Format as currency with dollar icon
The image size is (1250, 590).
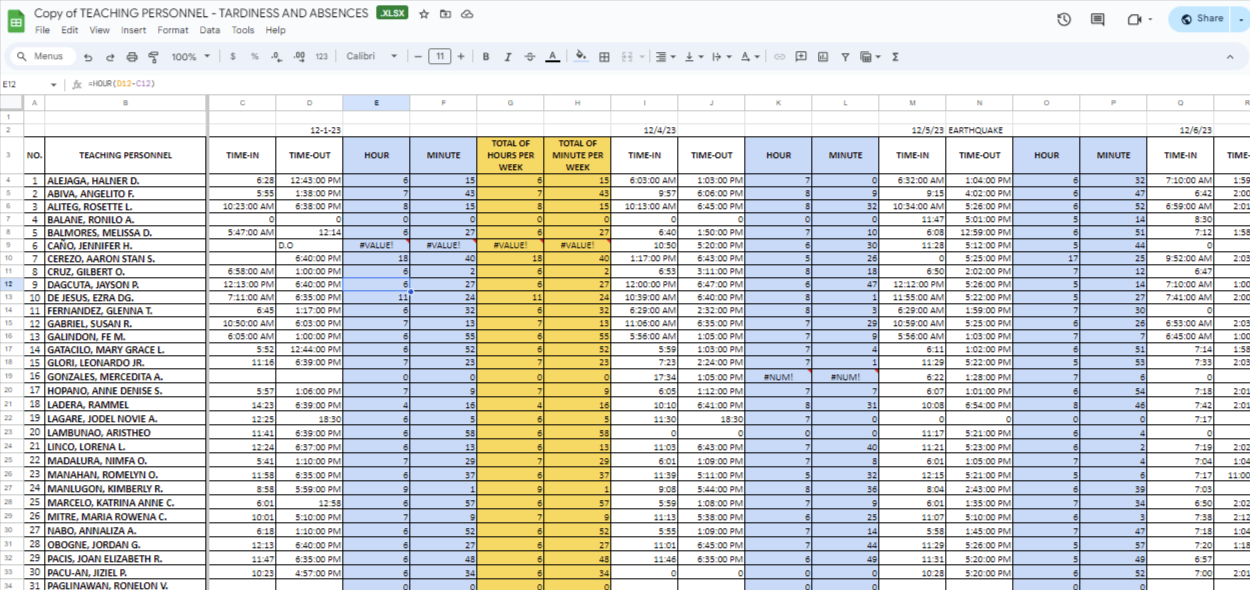click(x=233, y=57)
